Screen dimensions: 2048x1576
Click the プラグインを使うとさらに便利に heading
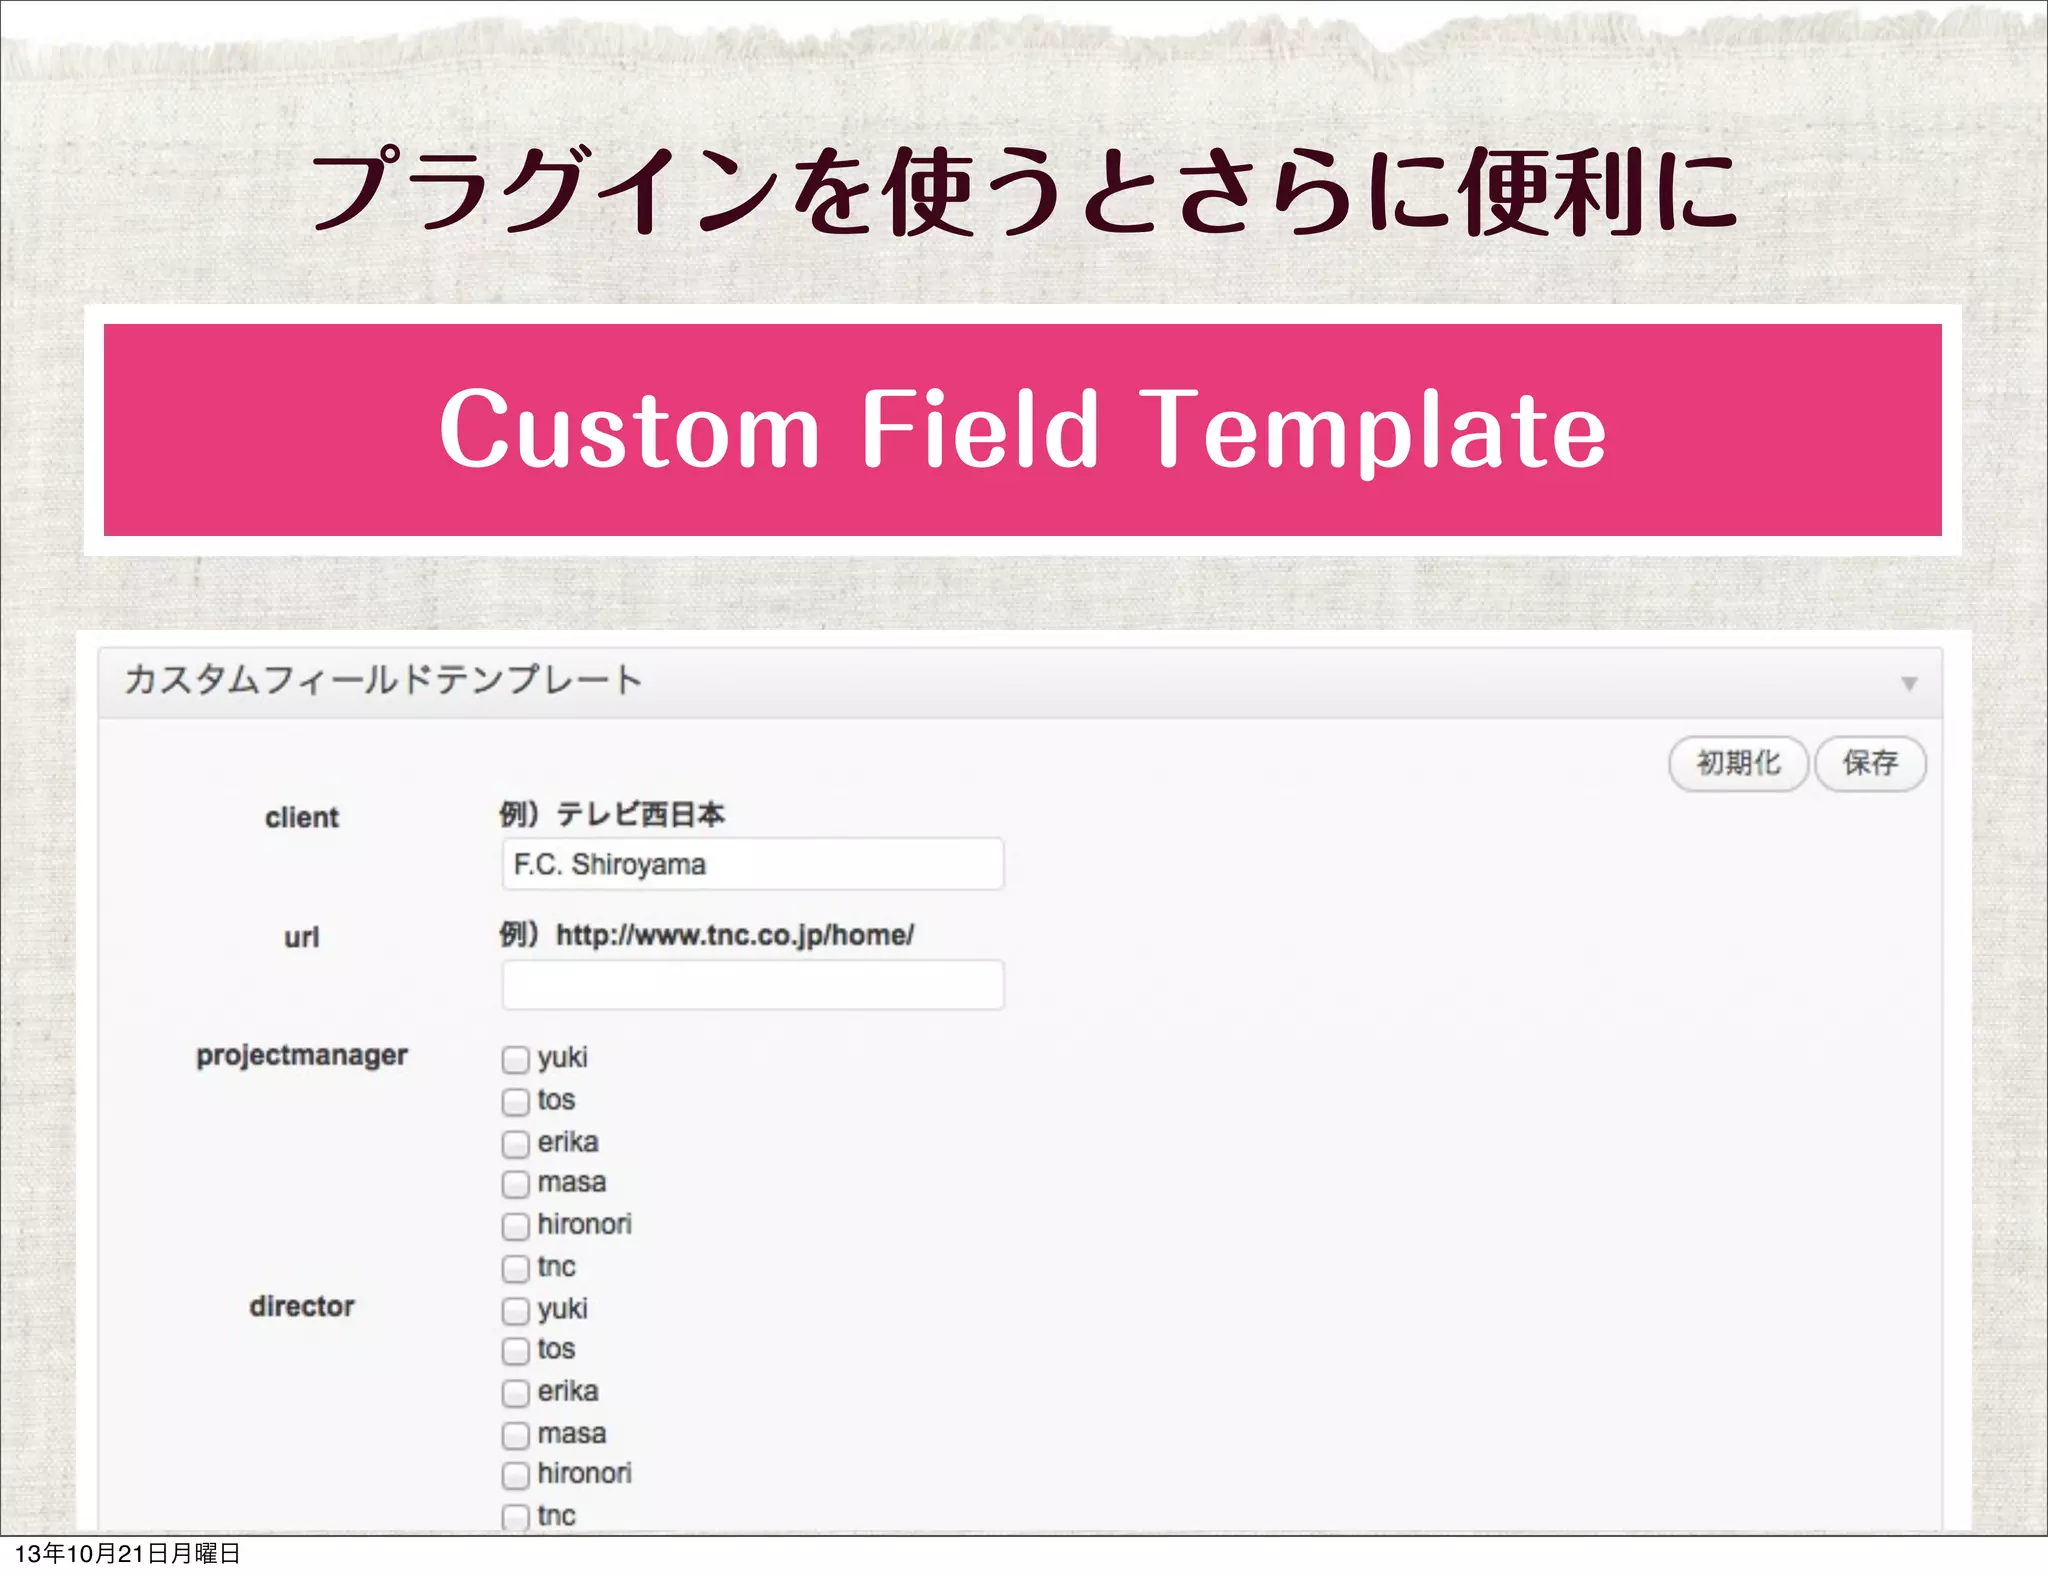pos(1023,190)
